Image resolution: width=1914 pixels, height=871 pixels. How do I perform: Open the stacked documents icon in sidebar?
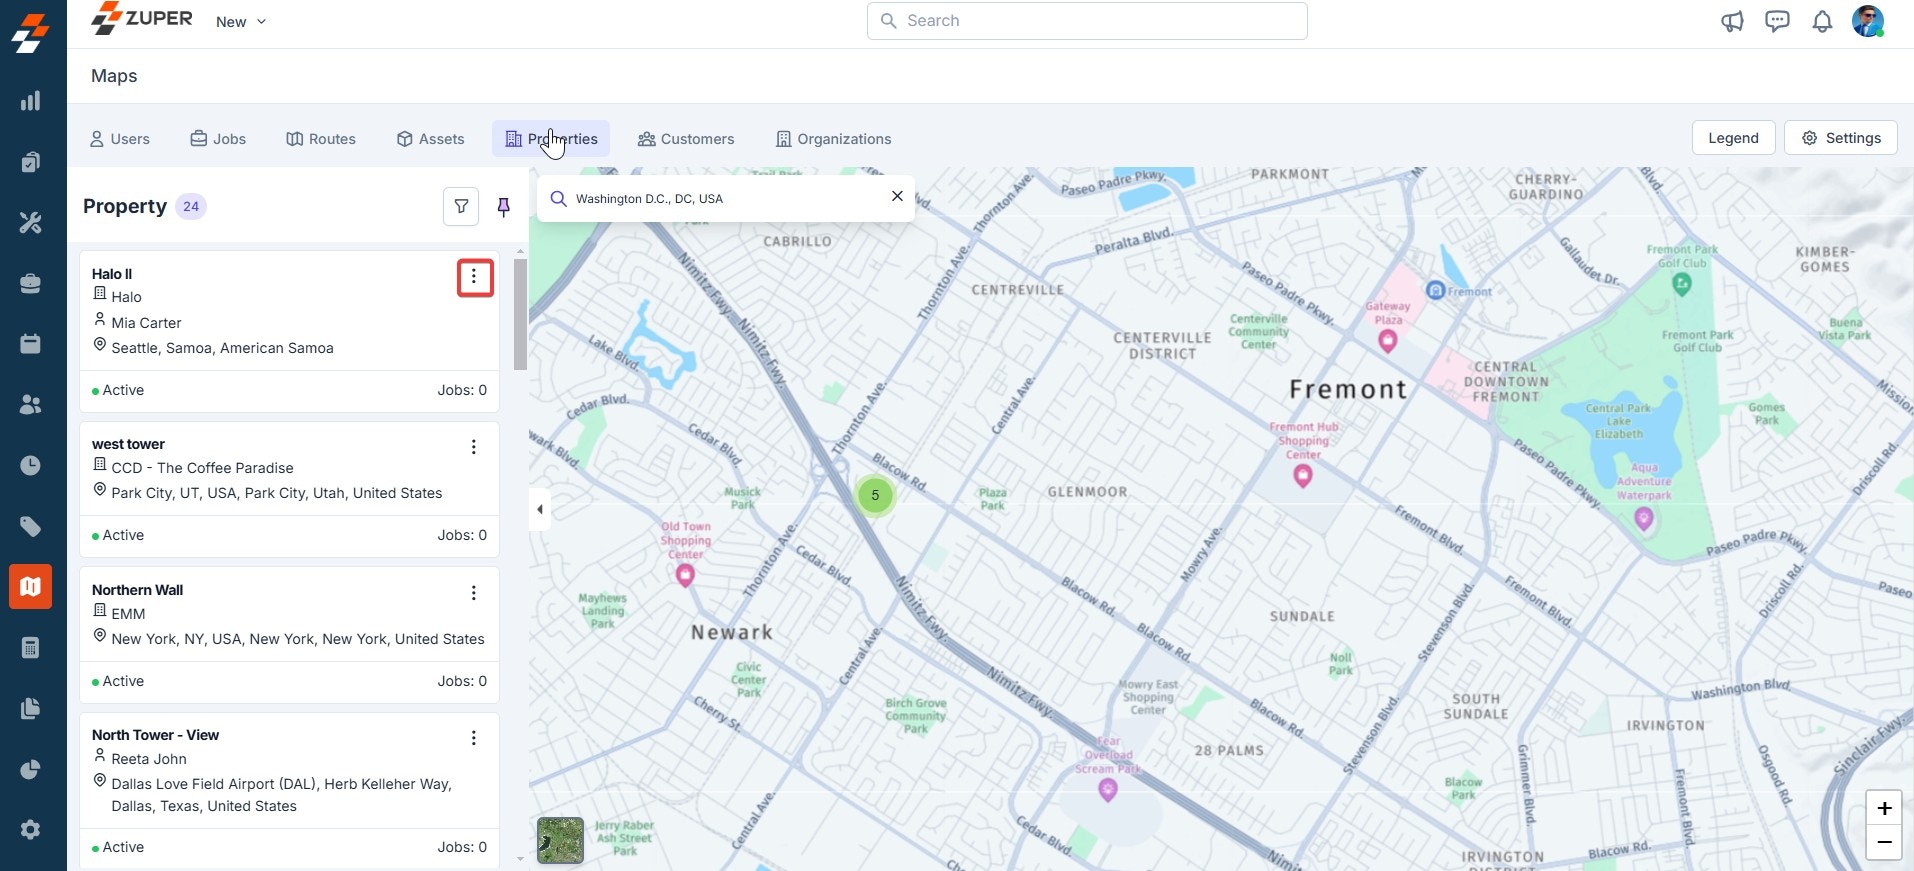[31, 708]
